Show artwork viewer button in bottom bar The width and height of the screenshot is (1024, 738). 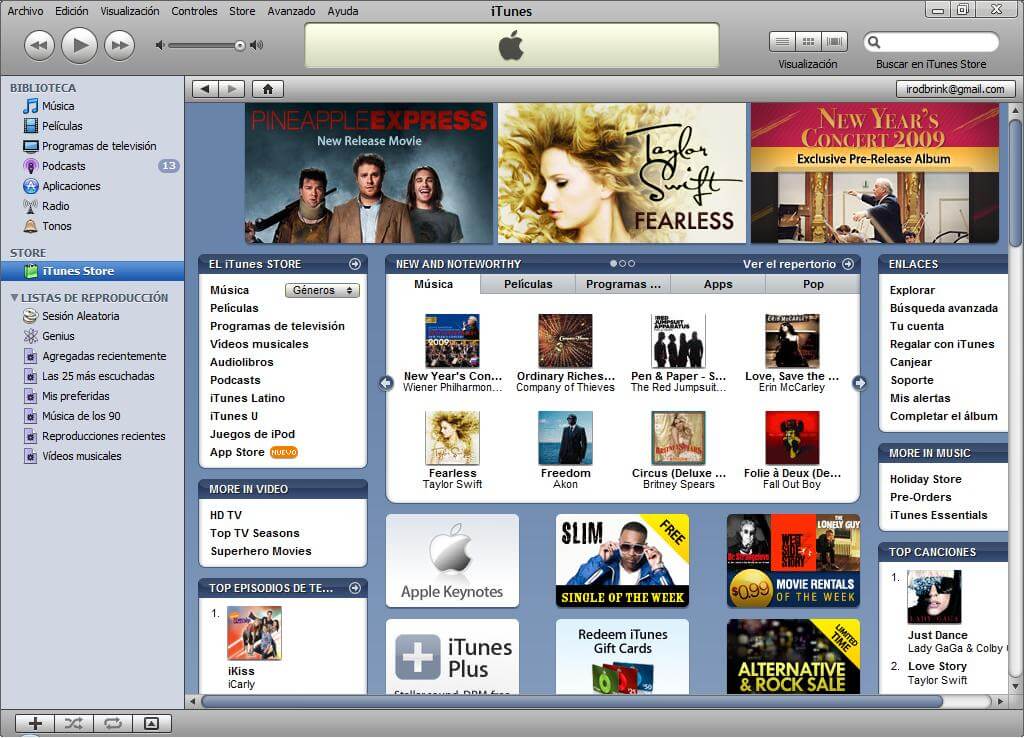(x=152, y=723)
